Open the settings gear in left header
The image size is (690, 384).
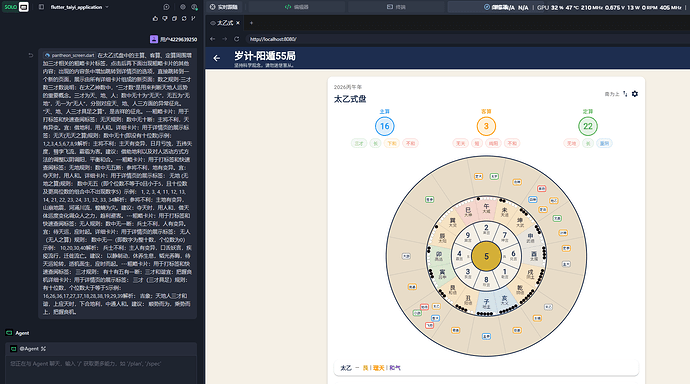point(183,7)
